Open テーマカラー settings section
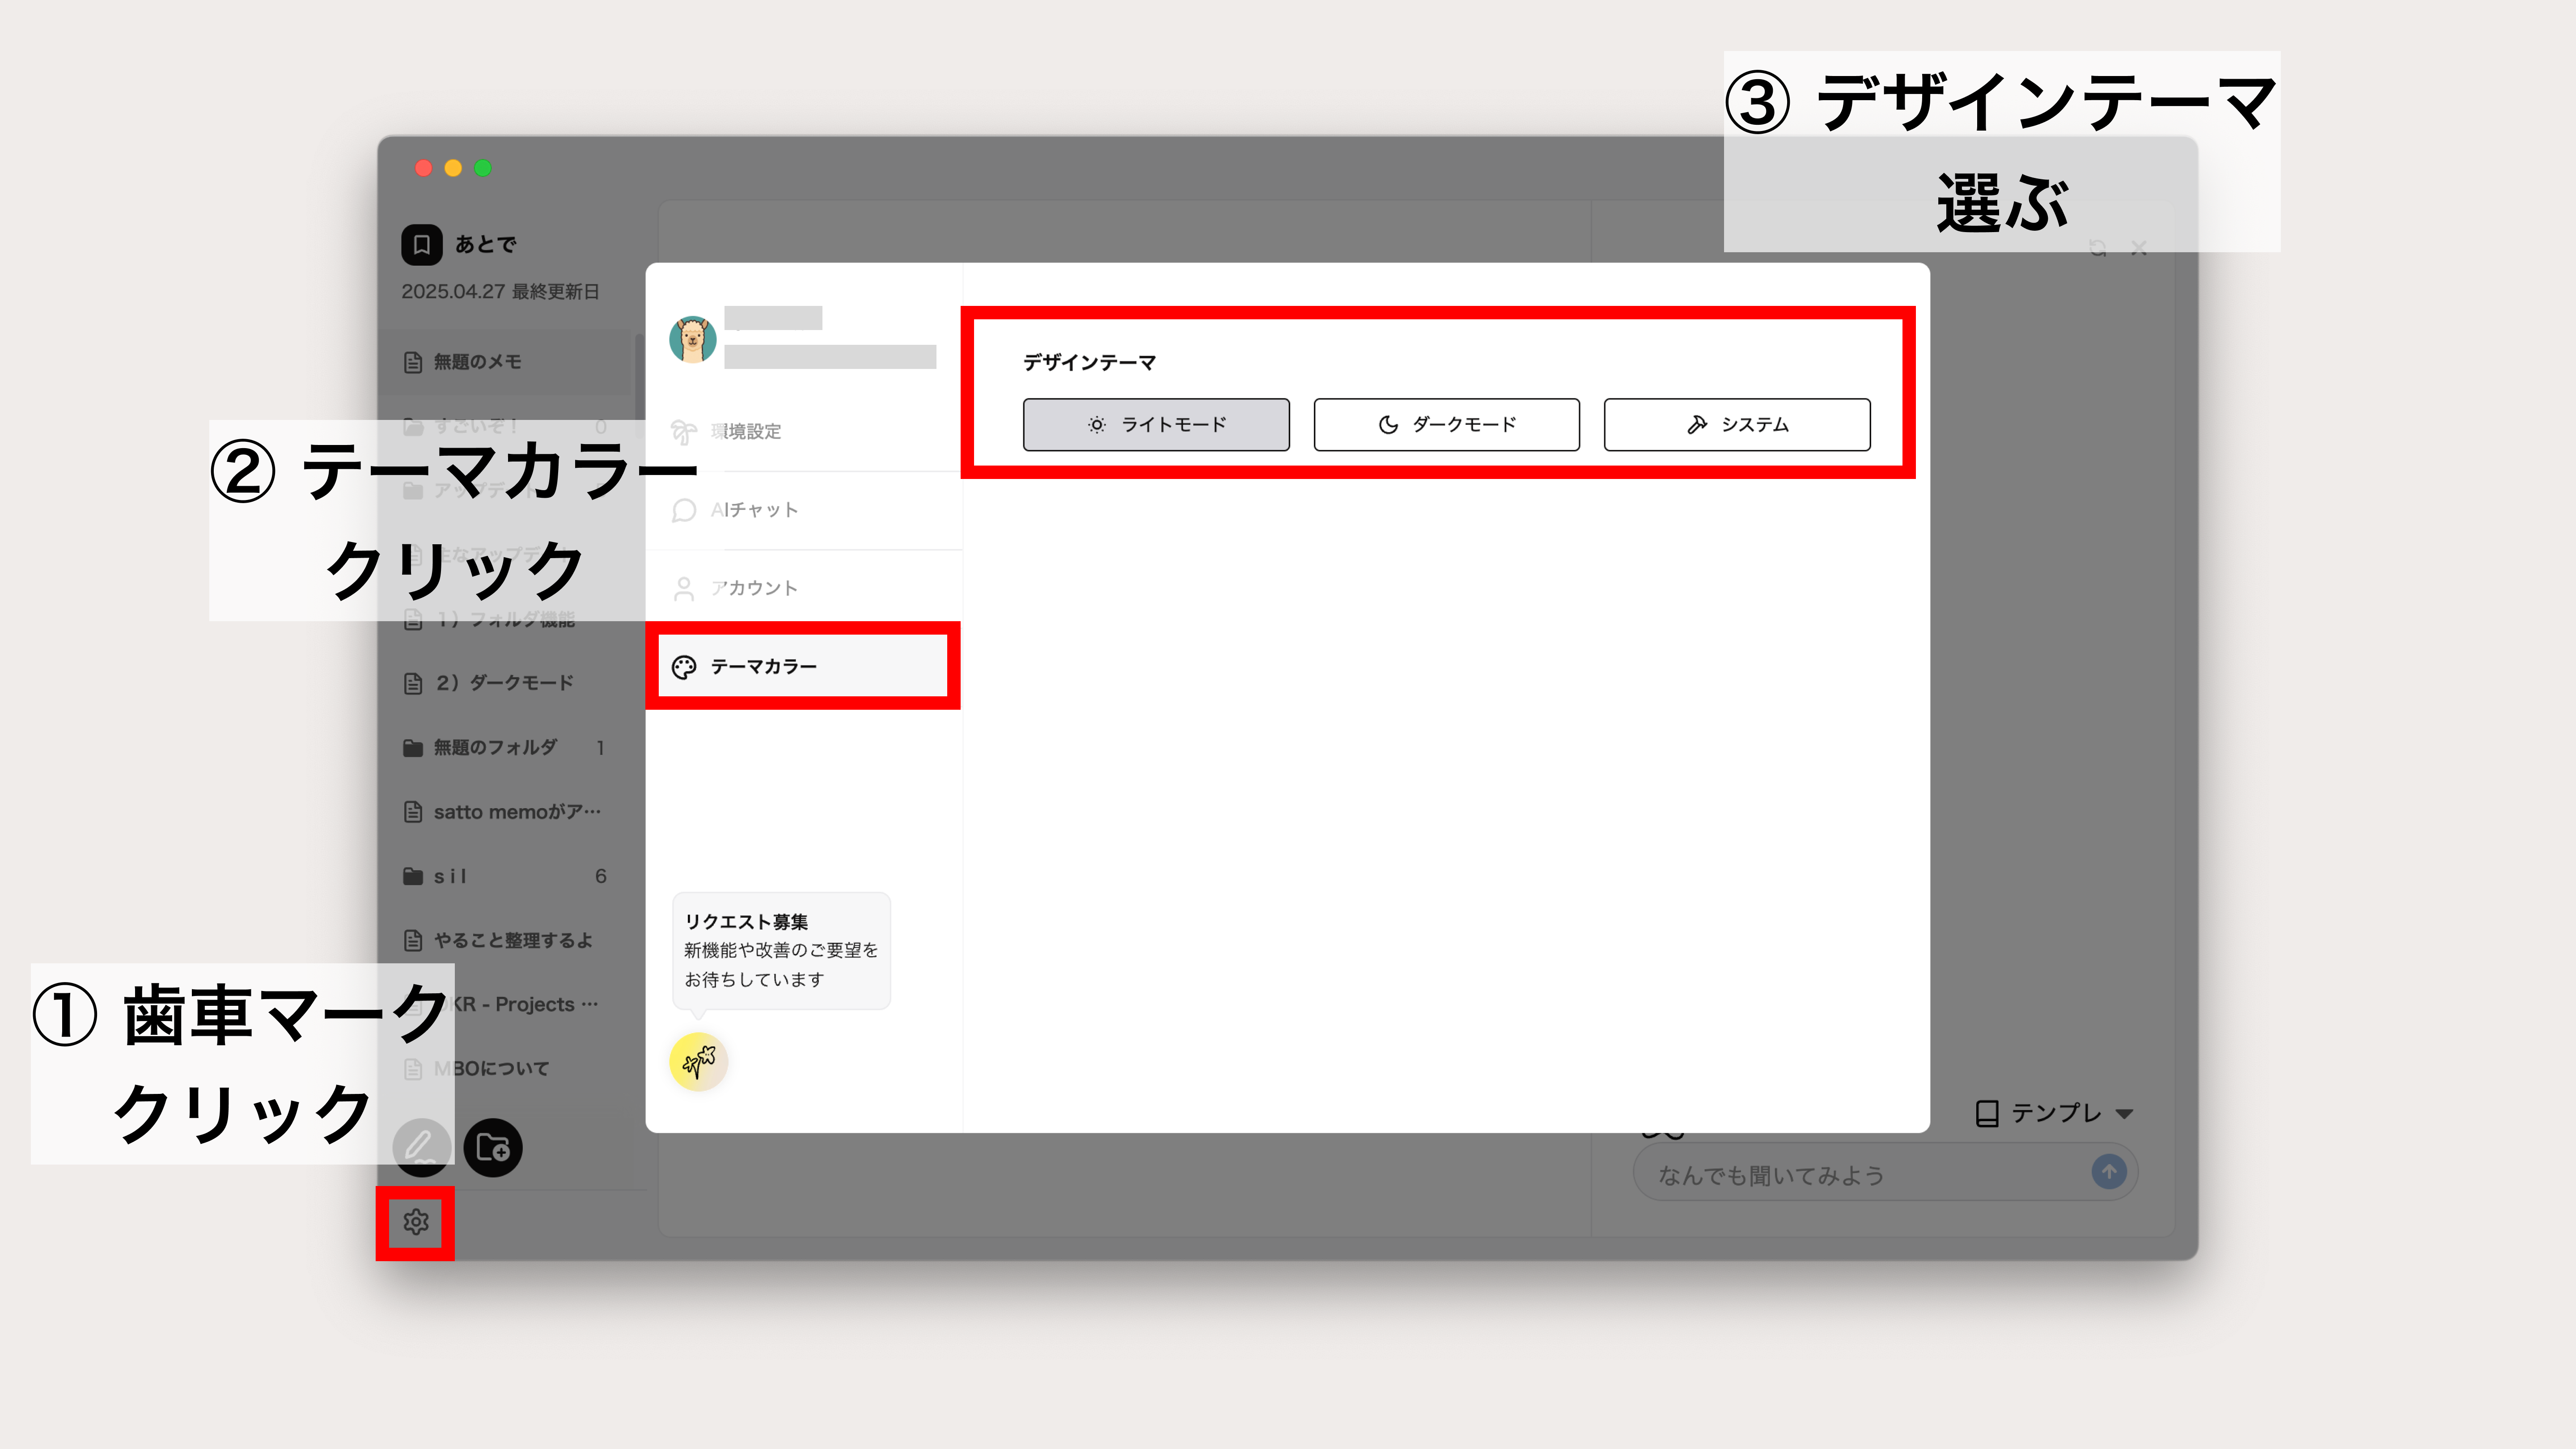The height and width of the screenshot is (1449, 2576). pos(803,666)
